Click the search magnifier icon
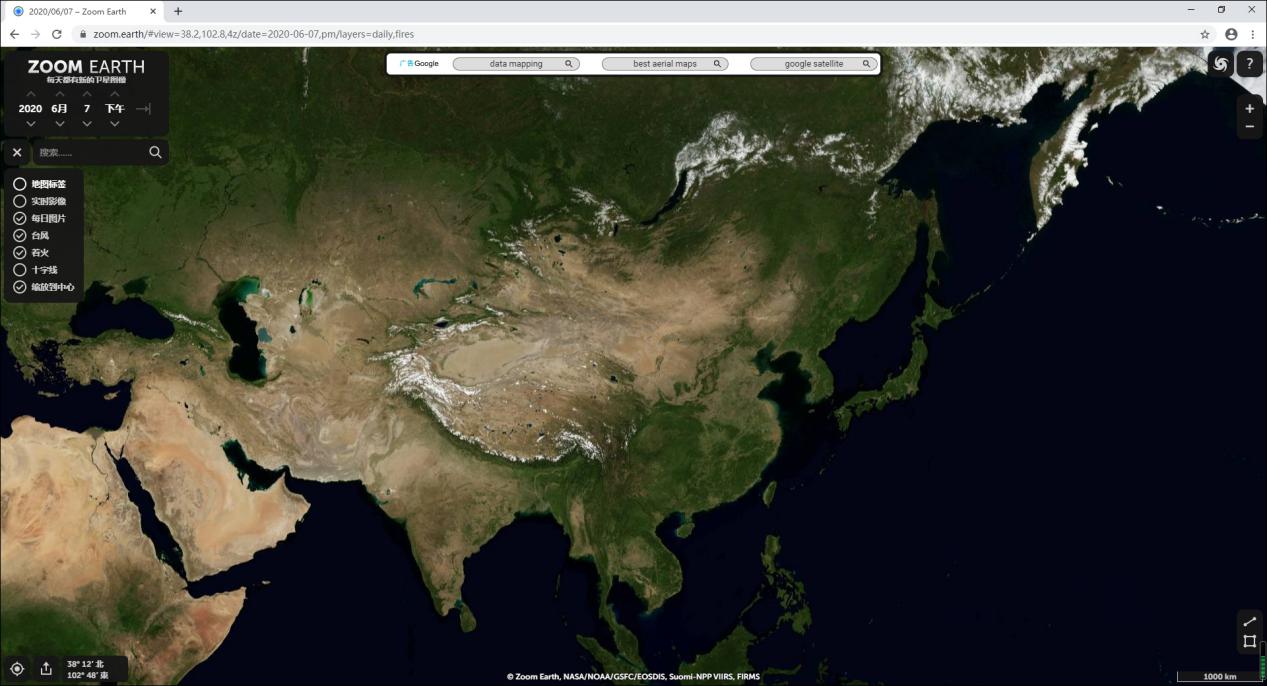The image size is (1267, 686). (155, 152)
